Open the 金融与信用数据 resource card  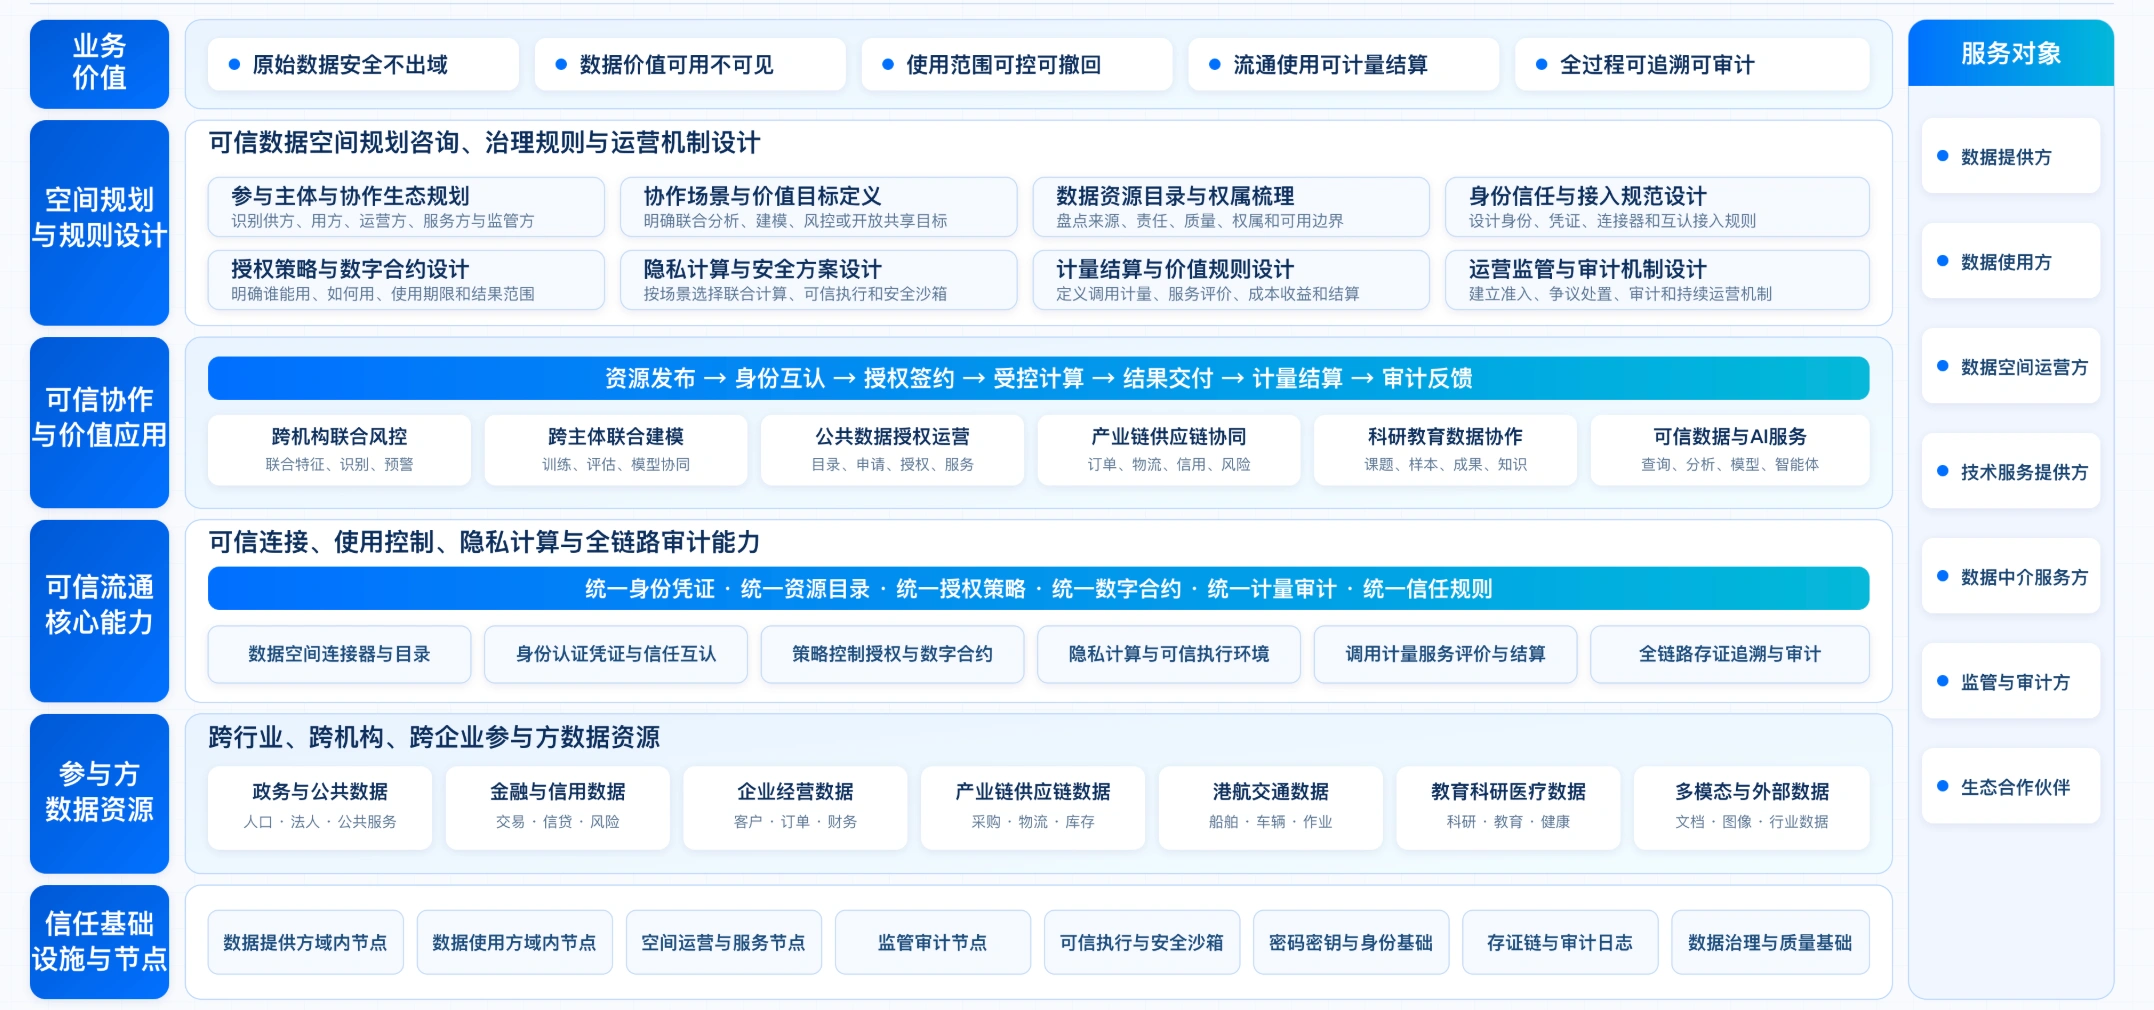point(558,807)
